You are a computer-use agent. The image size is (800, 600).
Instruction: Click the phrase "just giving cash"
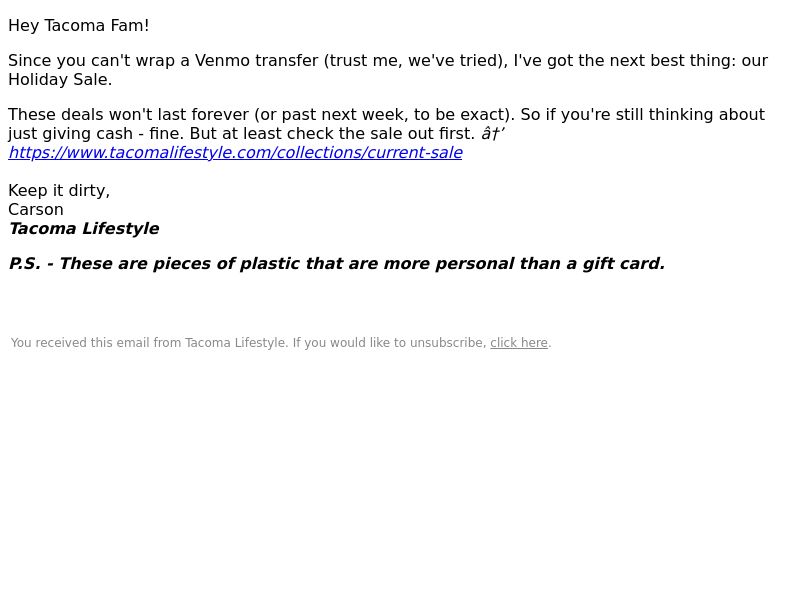[x=70, y=134]
